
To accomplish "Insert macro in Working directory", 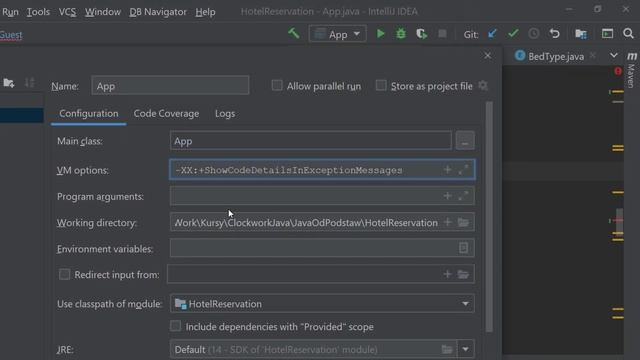I will [x=447, y=222].
